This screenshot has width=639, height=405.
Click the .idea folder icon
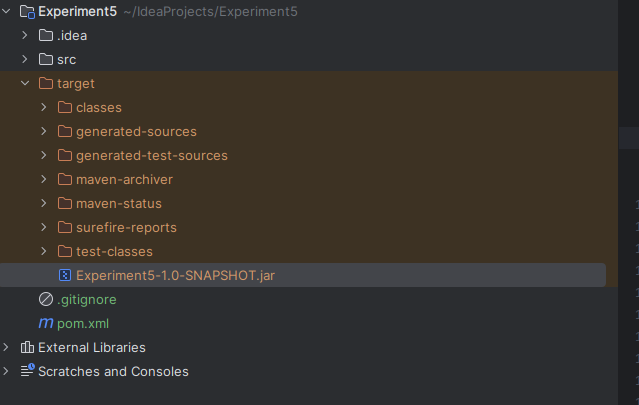coord(46,35)
